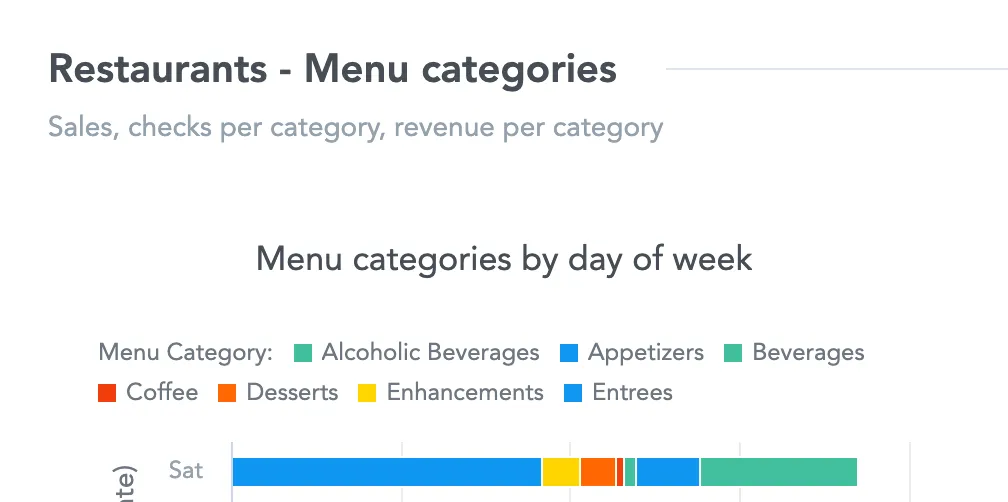Click the orange Desserts legend swatch
1008x502 pixels.
click(x=227, y=393)
